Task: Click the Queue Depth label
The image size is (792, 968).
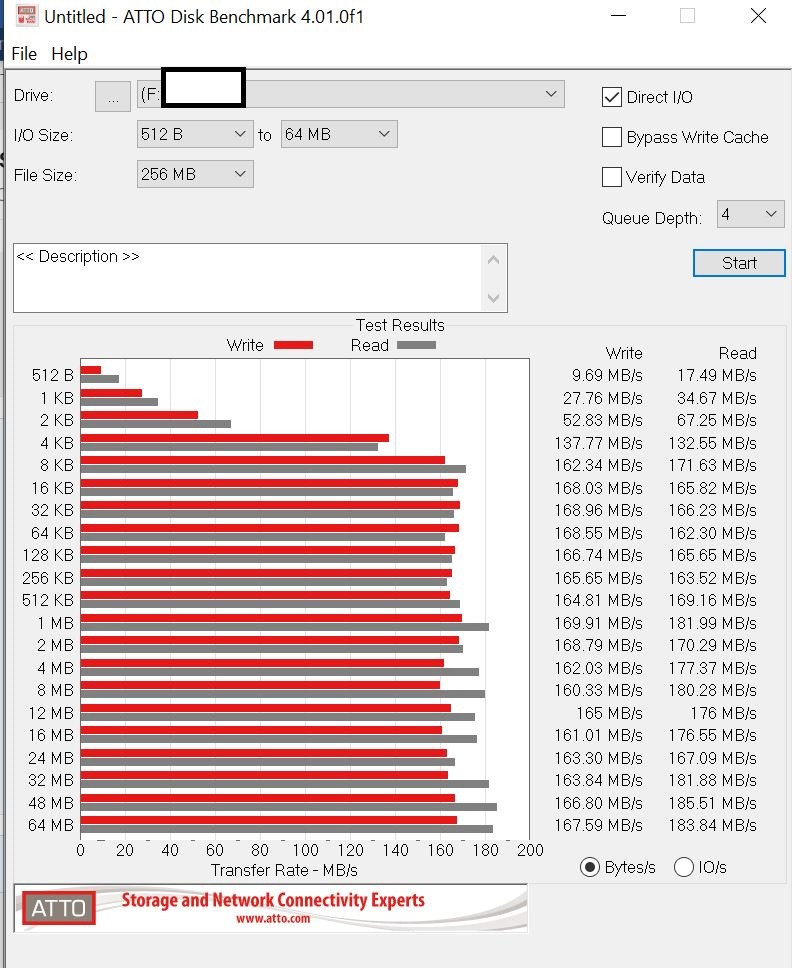Action: 652,219
